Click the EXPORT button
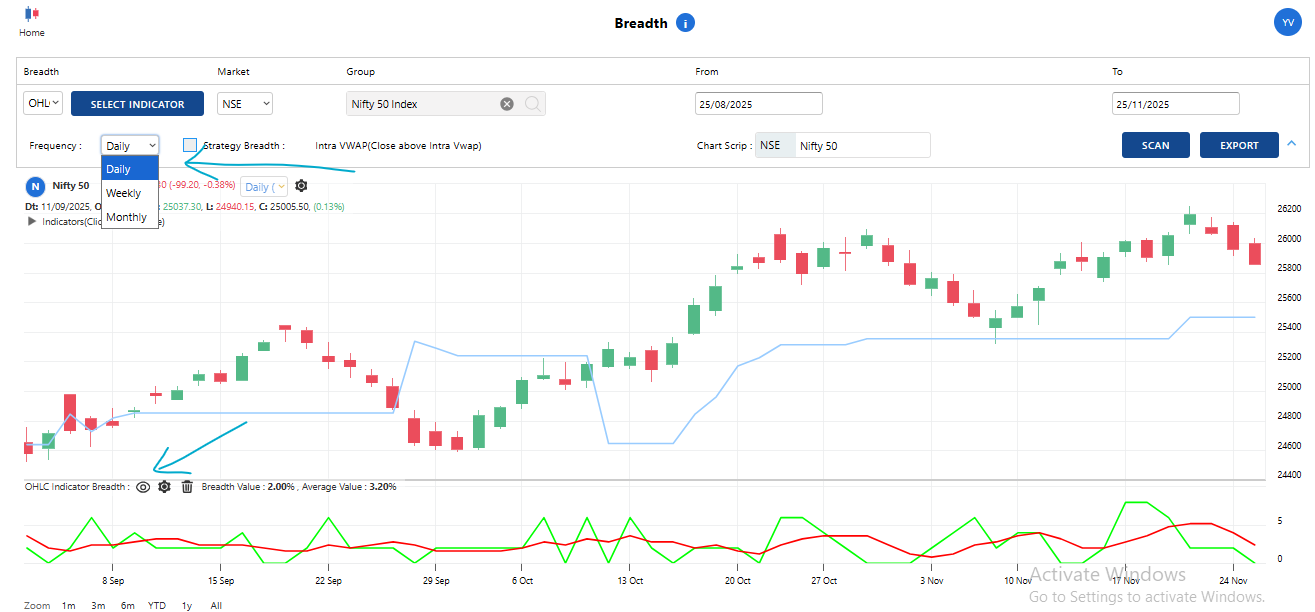The width and height of the screenshot is (1315, 612). point(1239,145)
